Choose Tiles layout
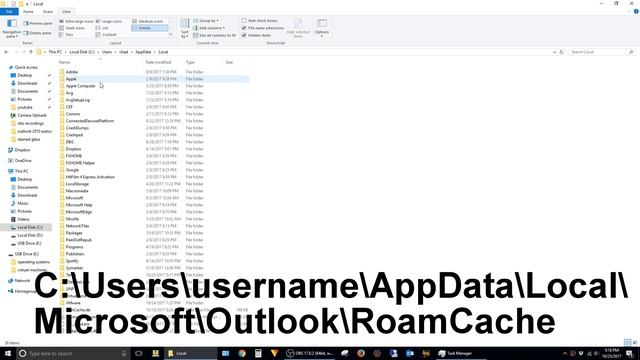Screen dimensions: 640x360 coord(67,35)
